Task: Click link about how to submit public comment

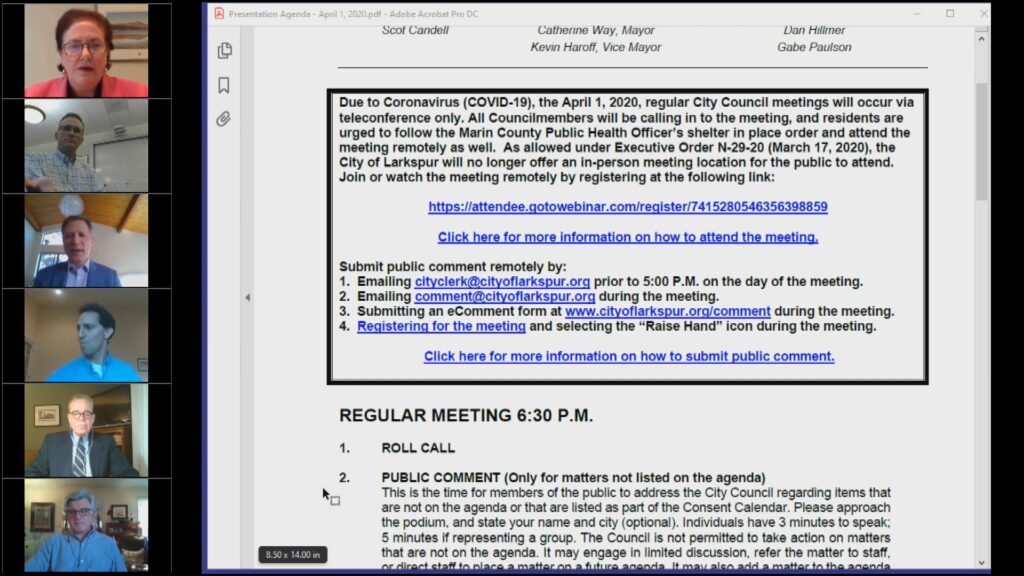Action: point(629,357)
